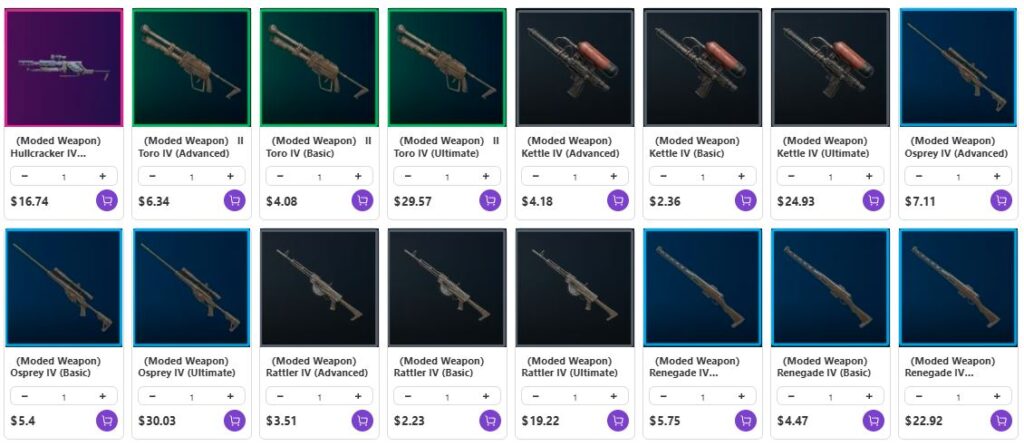Click cart icon for Osprey IV (Advanced)

(1000, 200)
